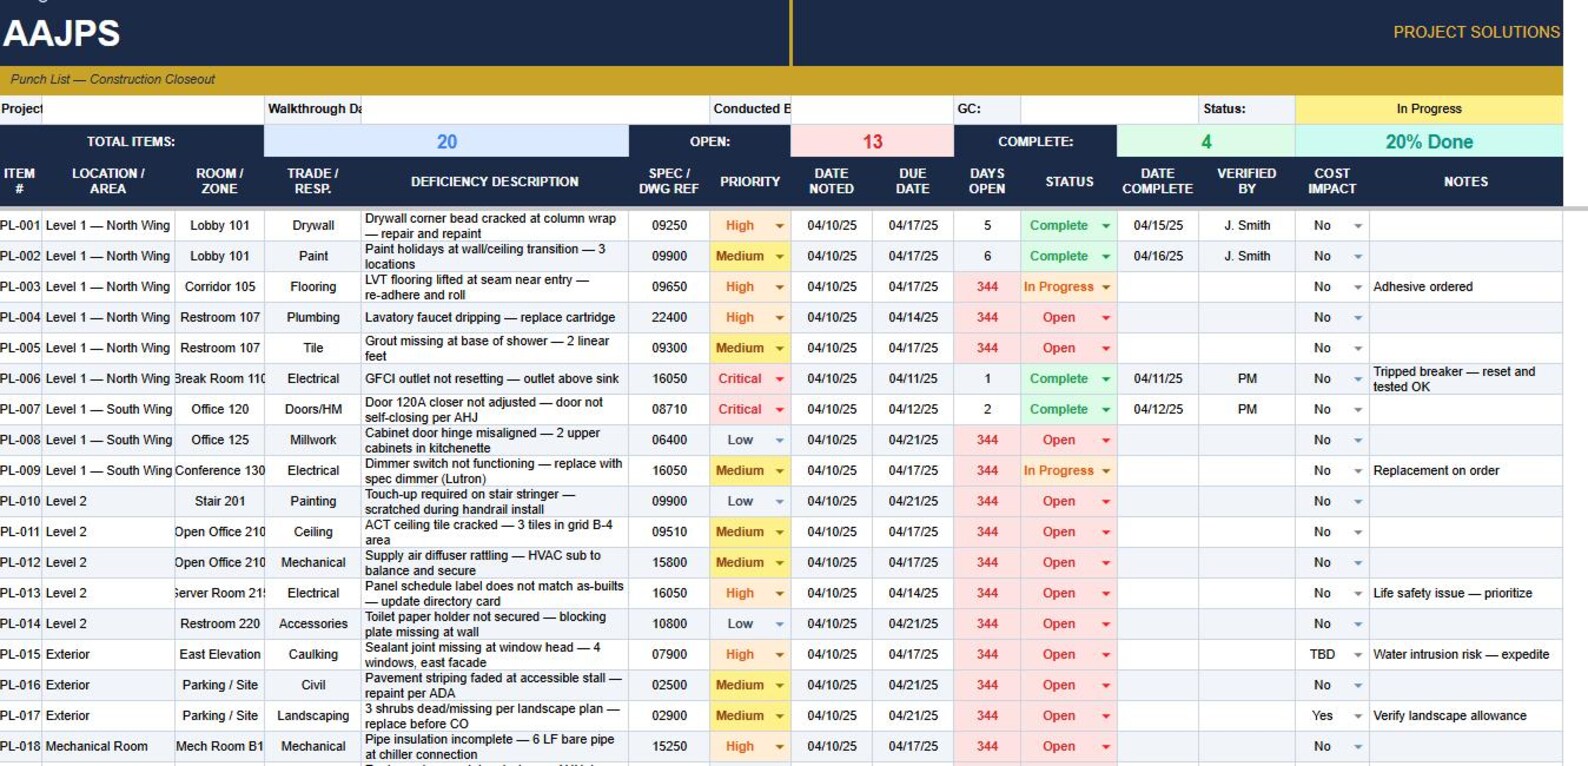1588x766 pixels.
Task: Click the "Life safety issue — prioritize" note
Action: click(x=1453, y=594)
